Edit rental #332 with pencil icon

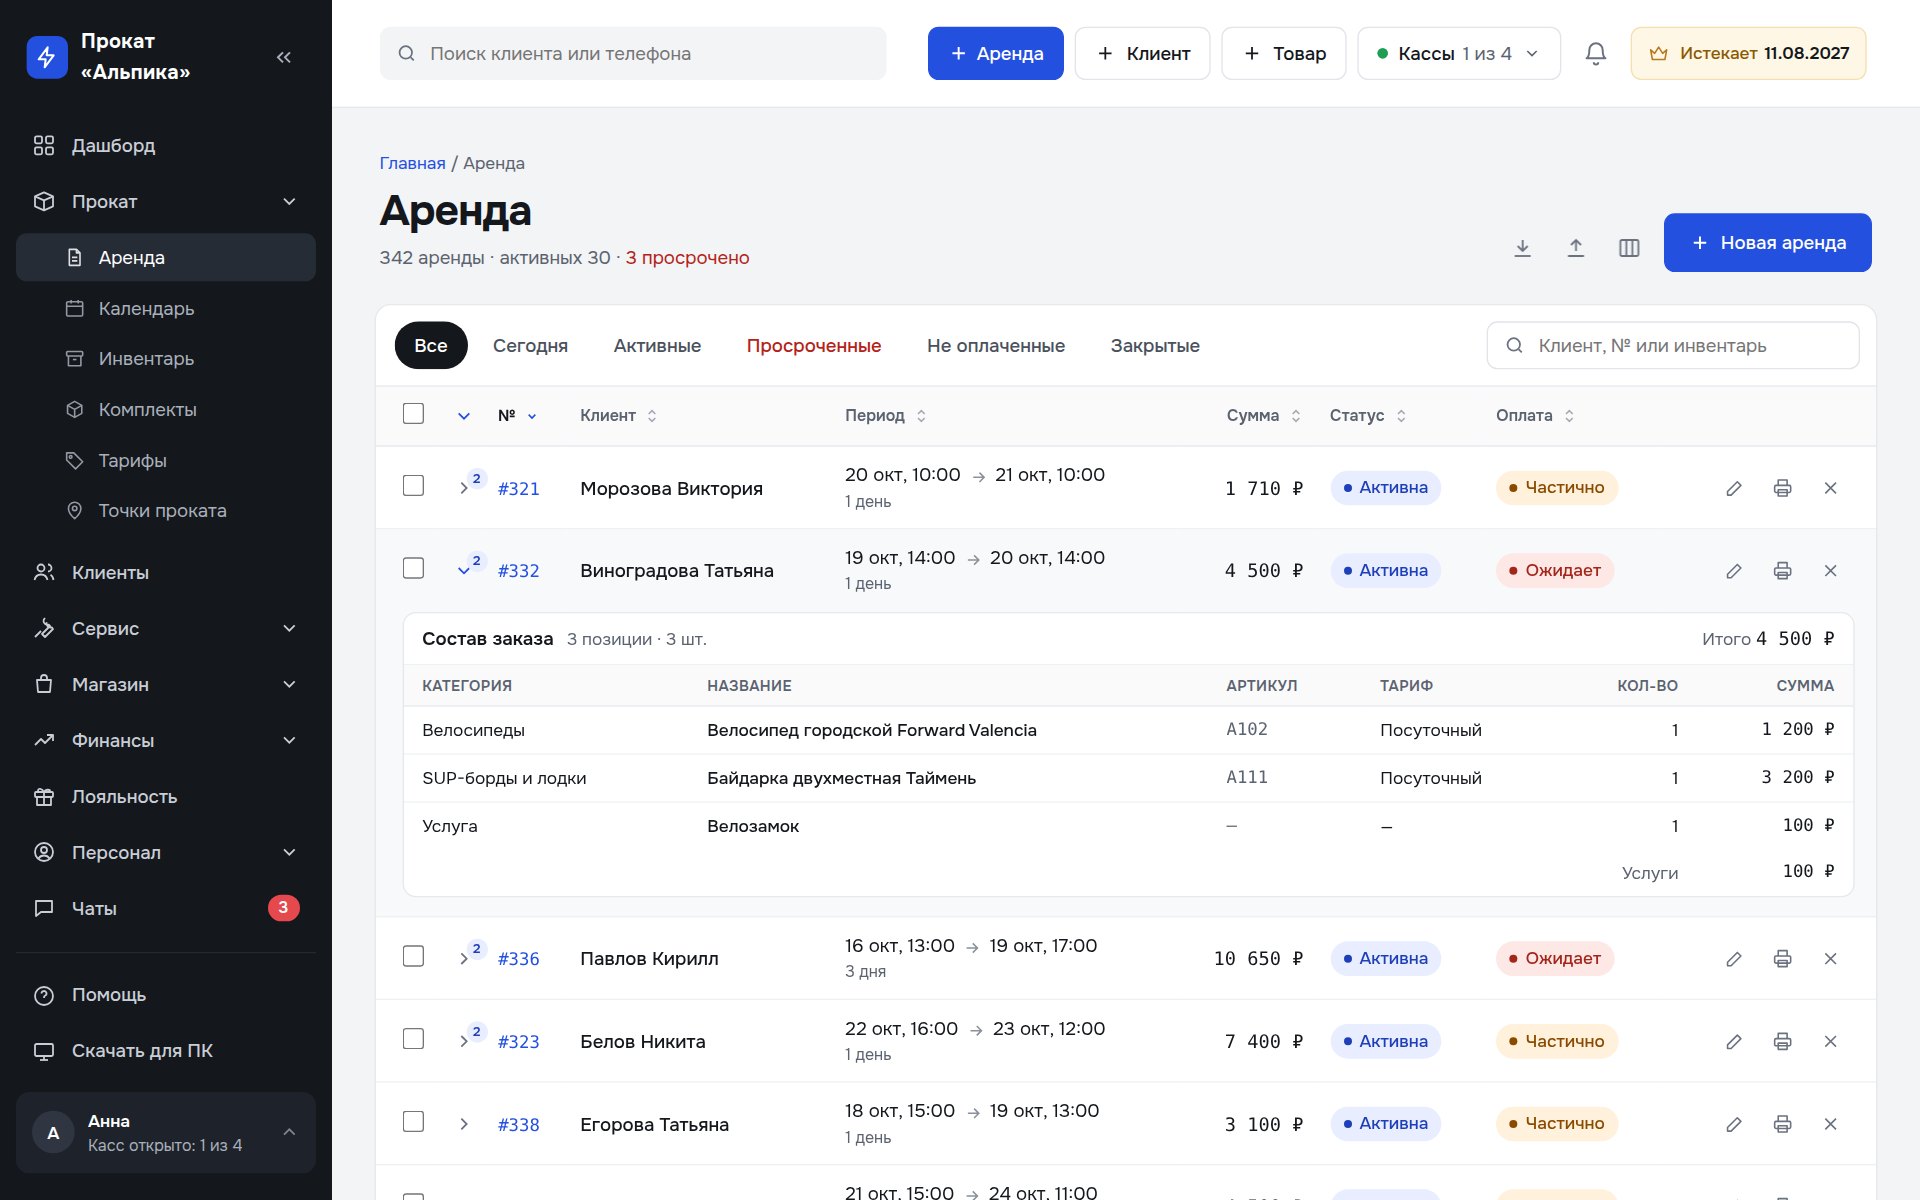point(1734,571)
